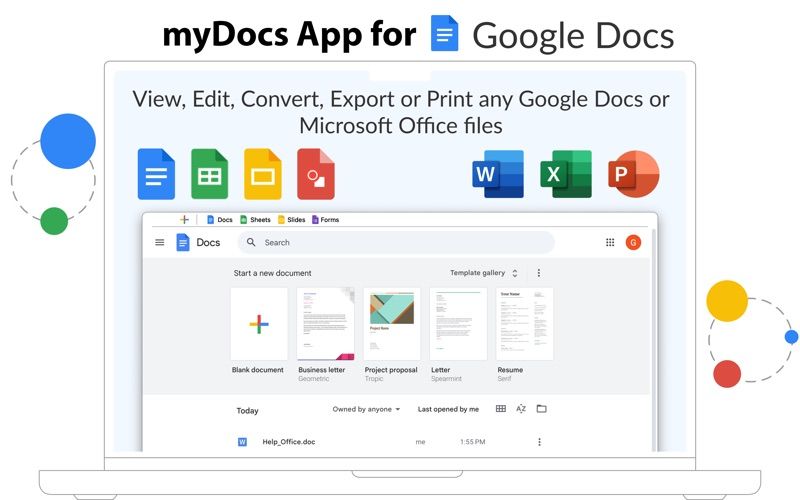
Task: Click the large yellow Google Slides icon
Action: (x=263, y=174)
